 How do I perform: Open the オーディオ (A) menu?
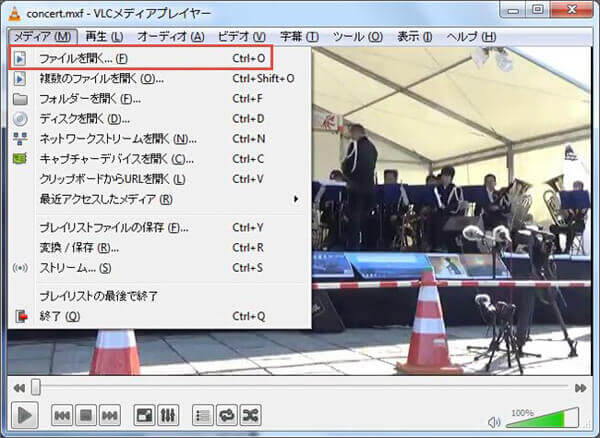click(x=170, y=37)
